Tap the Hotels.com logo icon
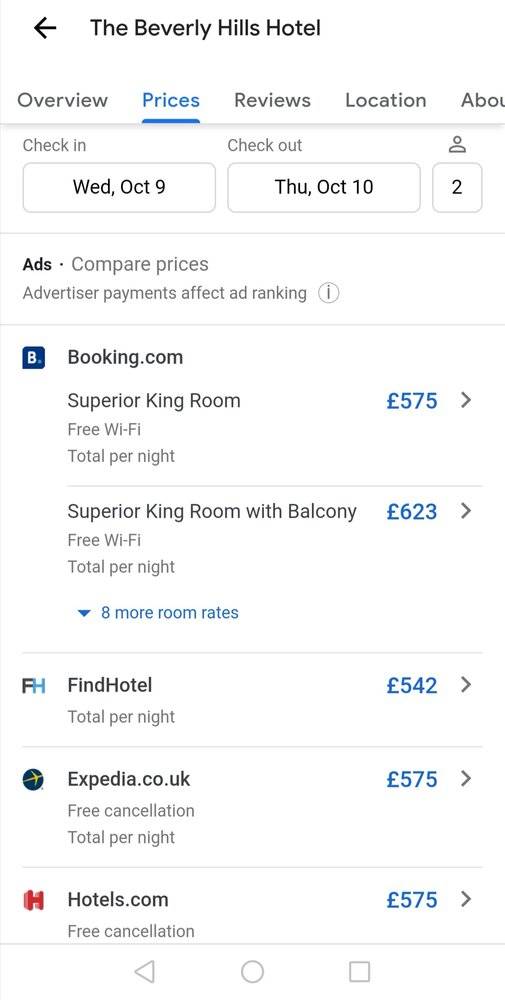This screenshot has height=1000, width=505. (33, 900)
